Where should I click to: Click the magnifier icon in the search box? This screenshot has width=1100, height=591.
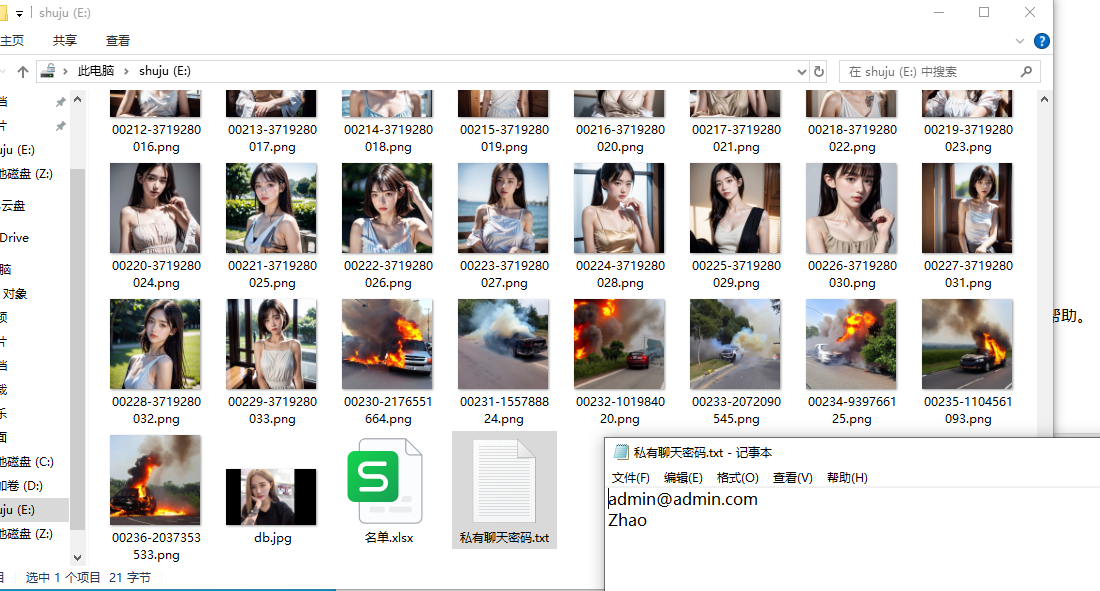(x=1026, y=71)
